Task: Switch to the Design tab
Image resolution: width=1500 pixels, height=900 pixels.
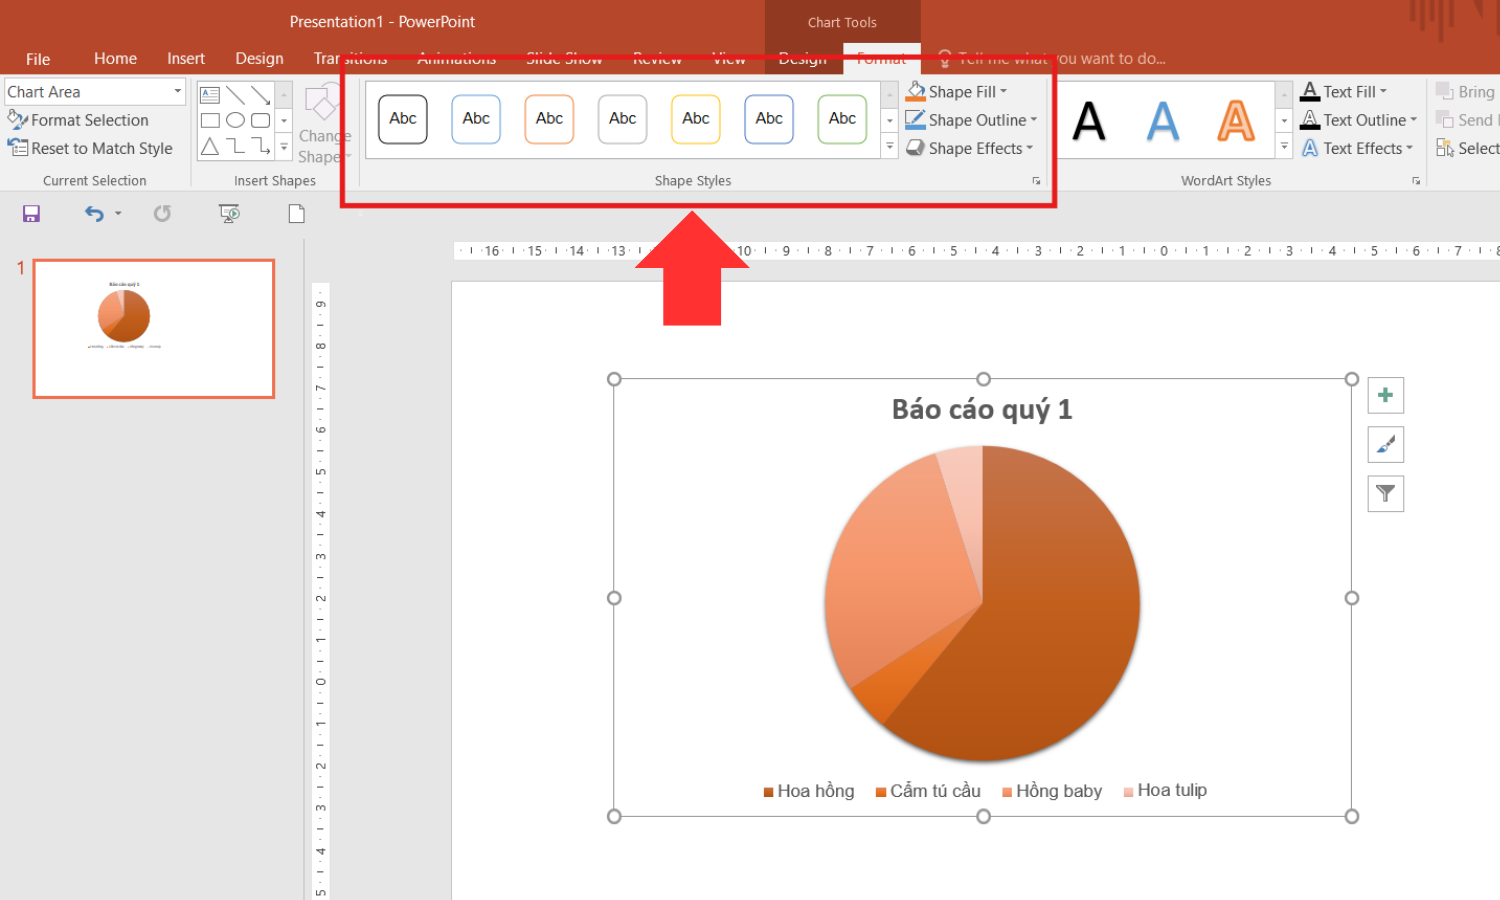Action: click(x=259, y=58)
